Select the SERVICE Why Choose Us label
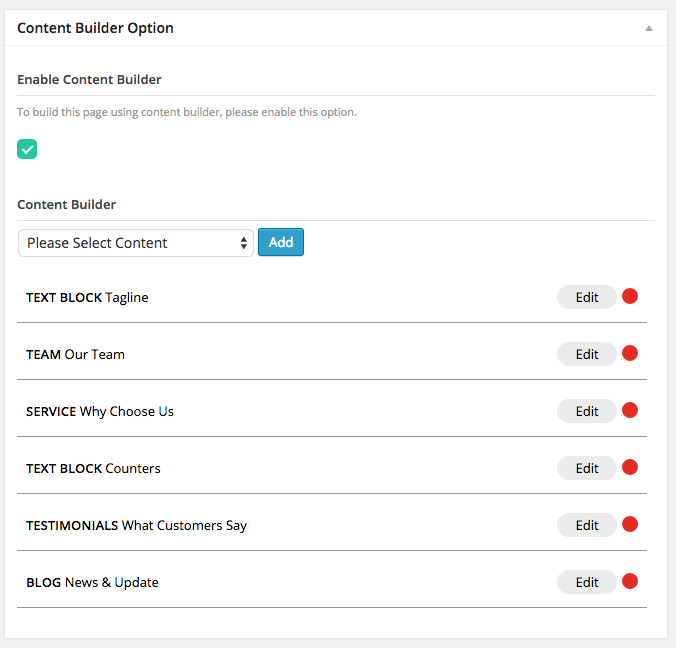The image size is (676, 648). point(100,412)
